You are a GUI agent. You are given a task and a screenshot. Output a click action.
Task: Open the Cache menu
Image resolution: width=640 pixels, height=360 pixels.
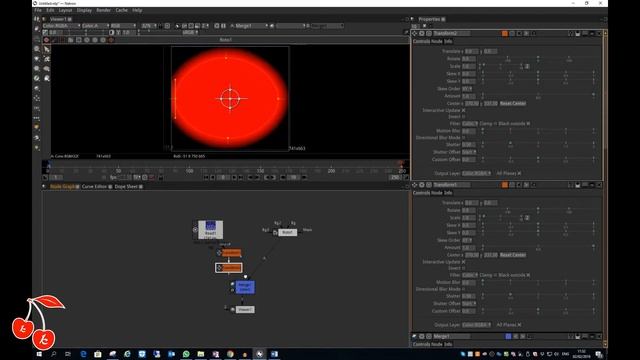pyautogui.click(x=121, y=10)
